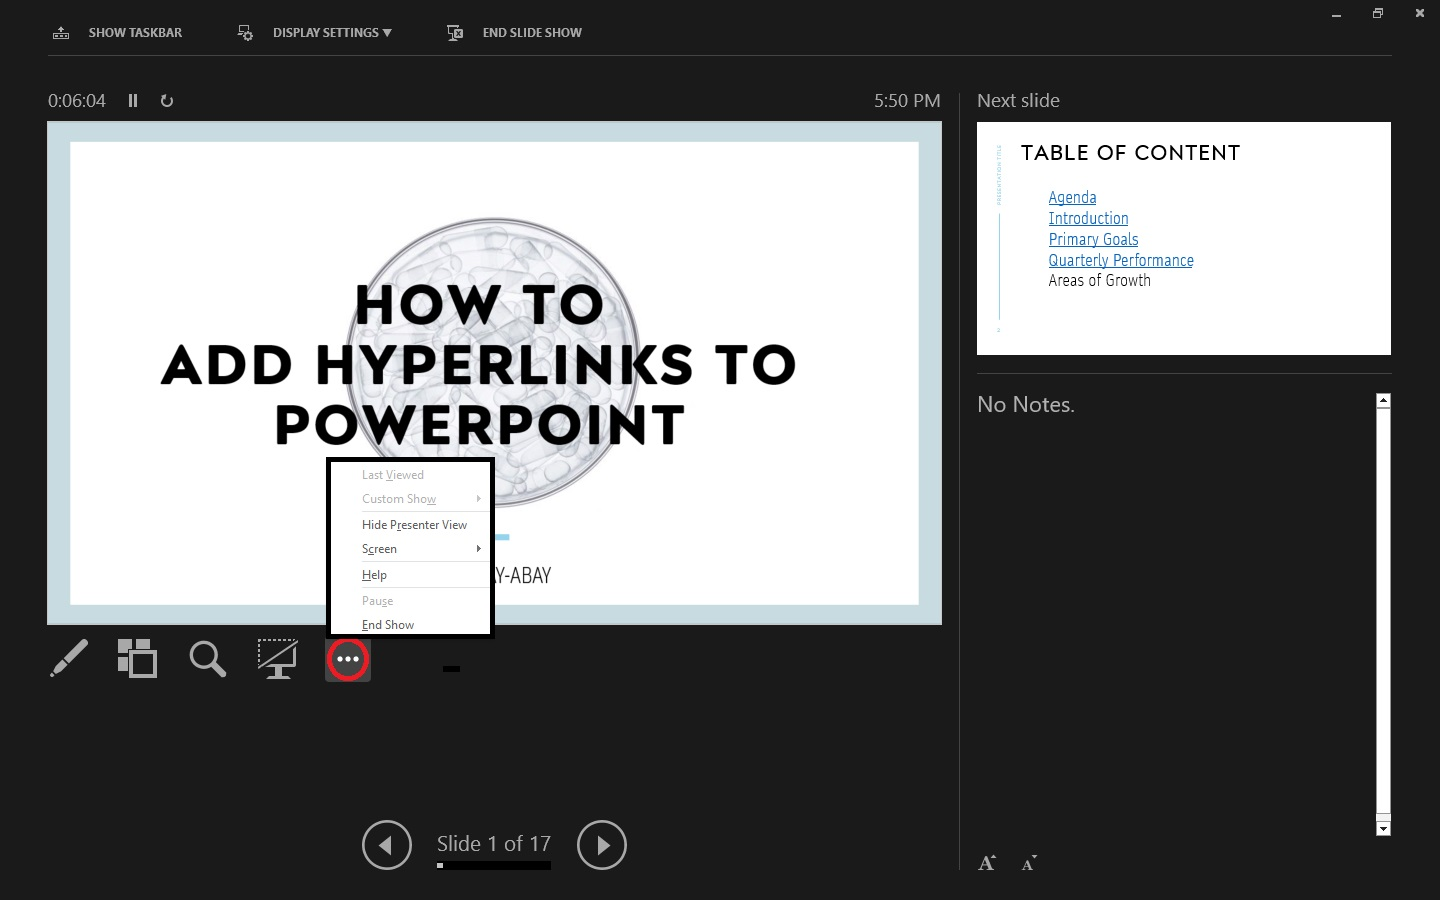Click the Table of Content heading
Screen dimensions: 1440x900
(1130, 153)
